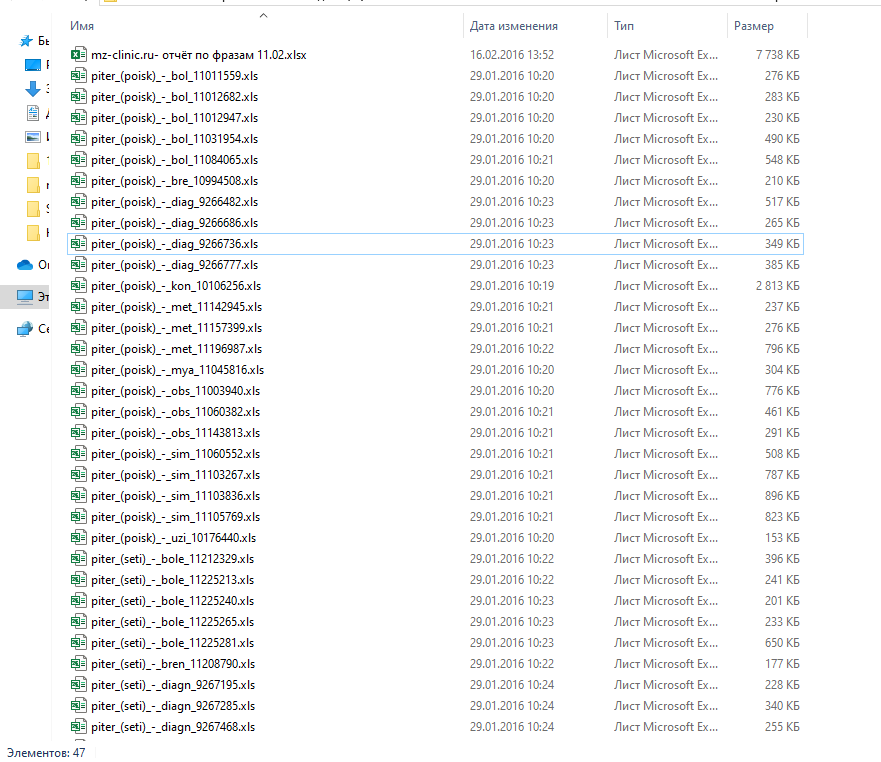This screenshot has height=762, width=881.
Task: Click Excel icon of mz-clinic.ru xlsx file
Action: click(79, 55)
